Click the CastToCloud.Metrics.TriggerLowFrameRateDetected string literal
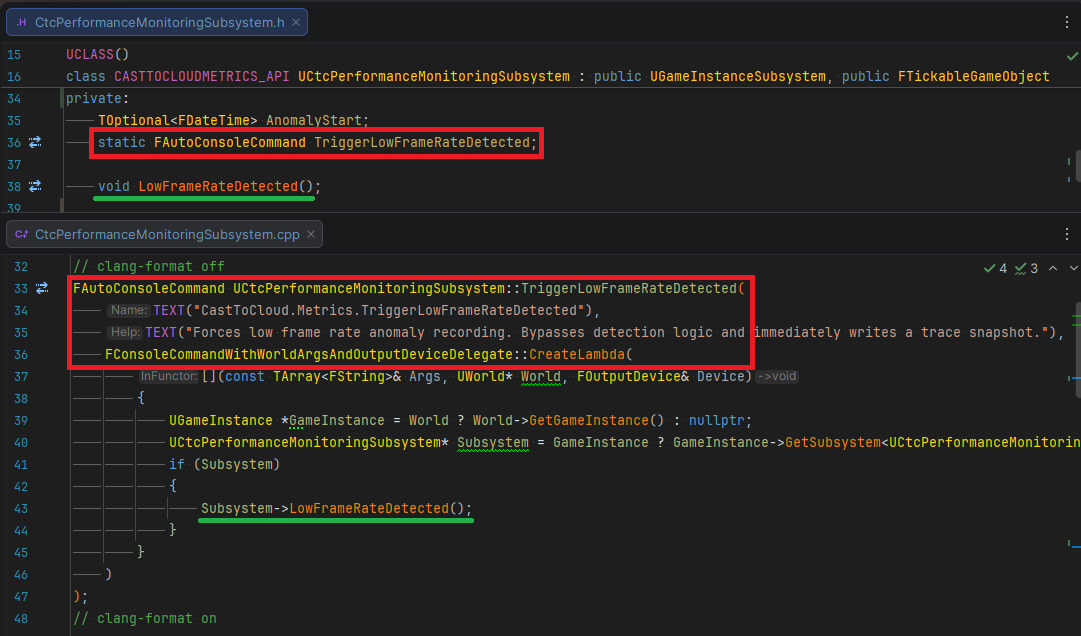Screen dimensions: 1081x636 click(x=389, y=310)
